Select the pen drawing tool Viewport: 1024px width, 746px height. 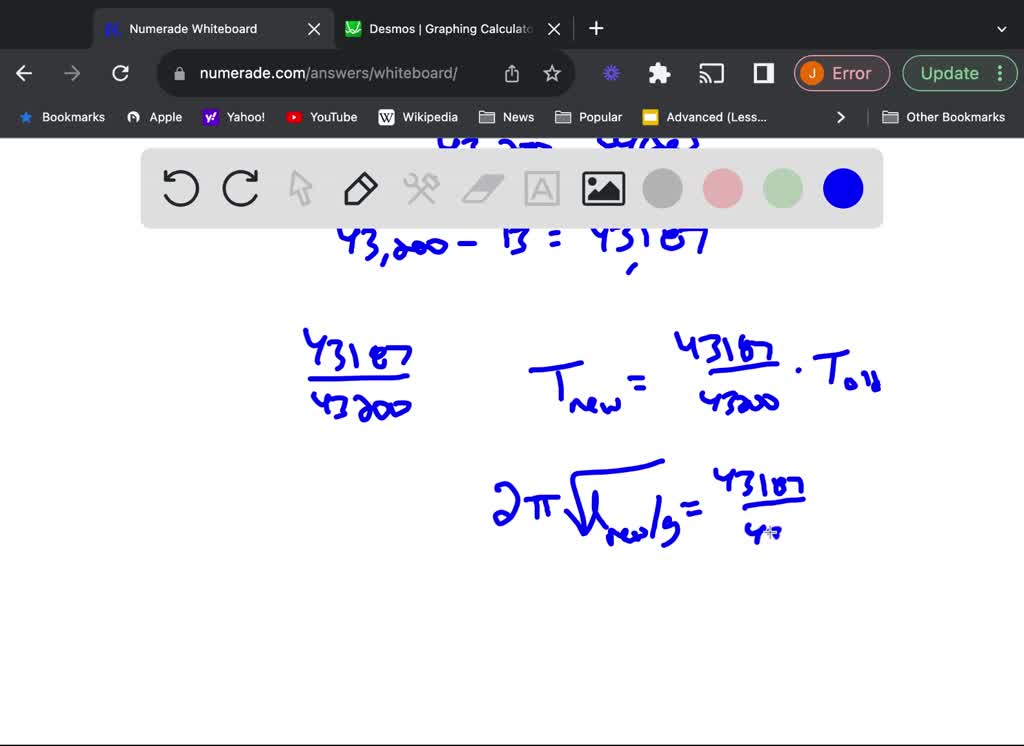tap(360, 189)
